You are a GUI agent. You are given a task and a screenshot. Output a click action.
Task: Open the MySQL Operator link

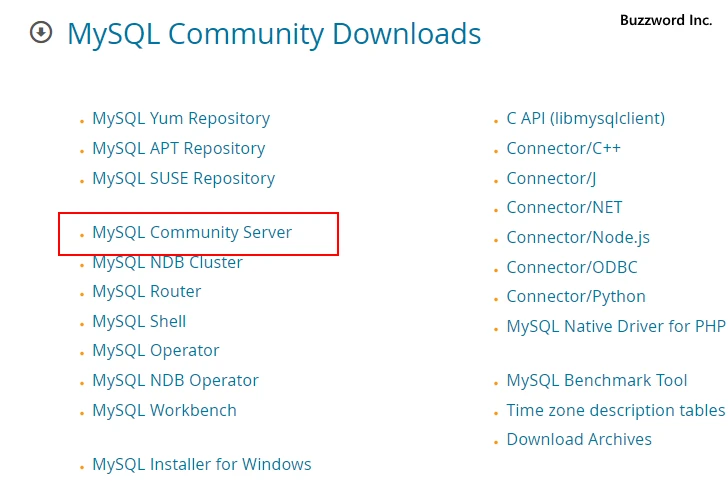(156, 351)
